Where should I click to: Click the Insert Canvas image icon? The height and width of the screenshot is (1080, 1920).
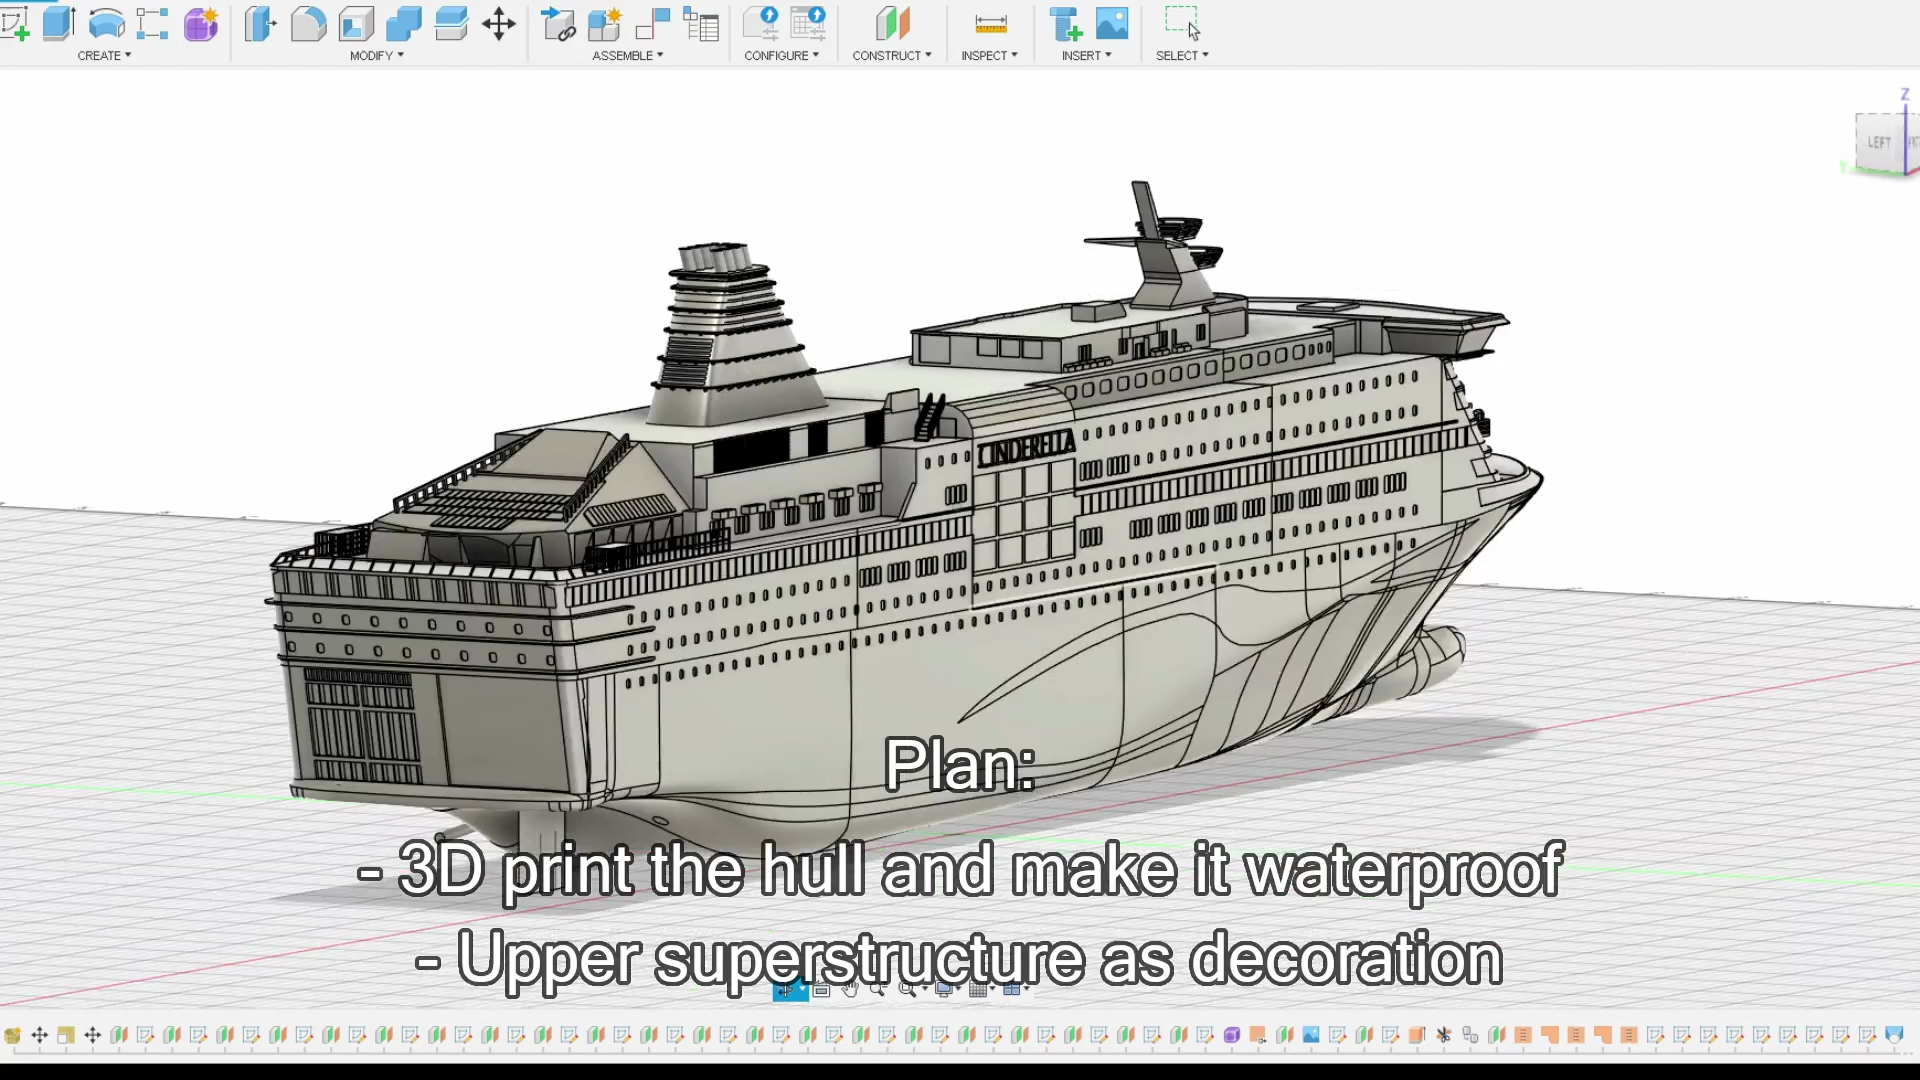coord(1112,23)
